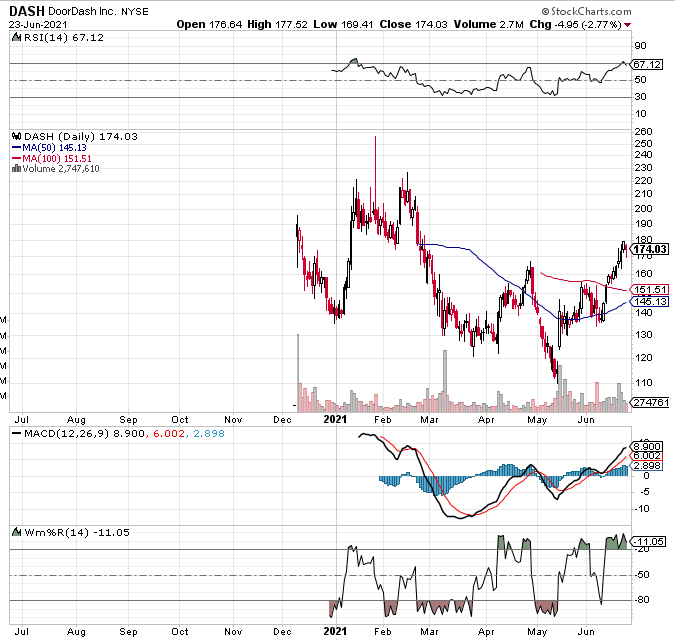The image size is (675, 644).
Task: Click the RSI(14) 67.12 panel label
Action: [64, 37]
